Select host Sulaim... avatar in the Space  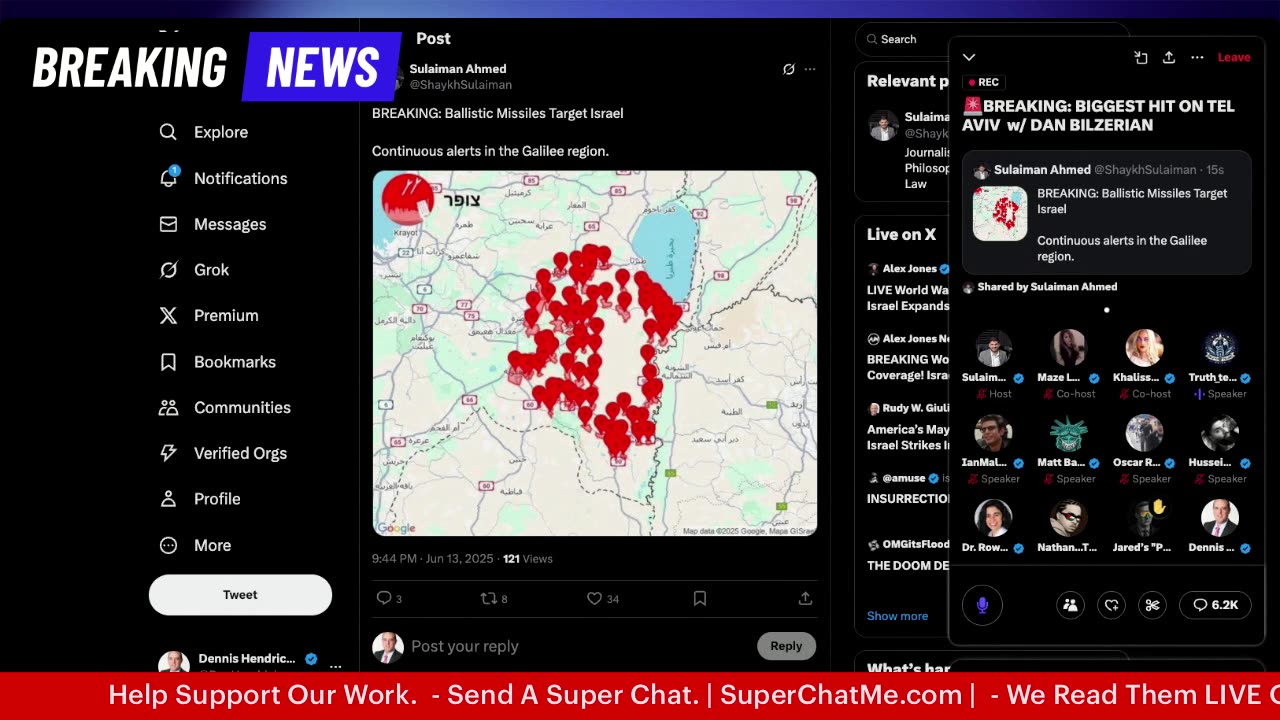[993, 349]
